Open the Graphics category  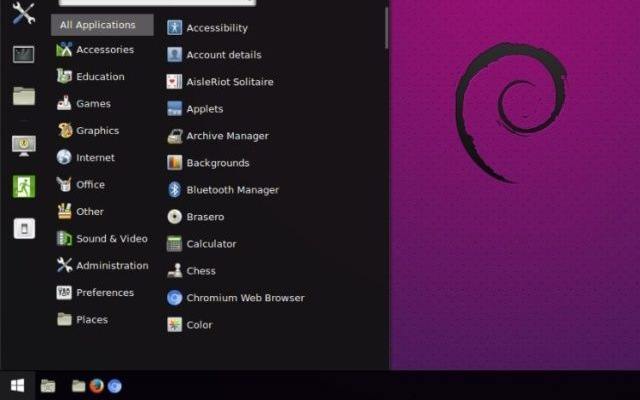pyautogui.click(x=88, y=131)
